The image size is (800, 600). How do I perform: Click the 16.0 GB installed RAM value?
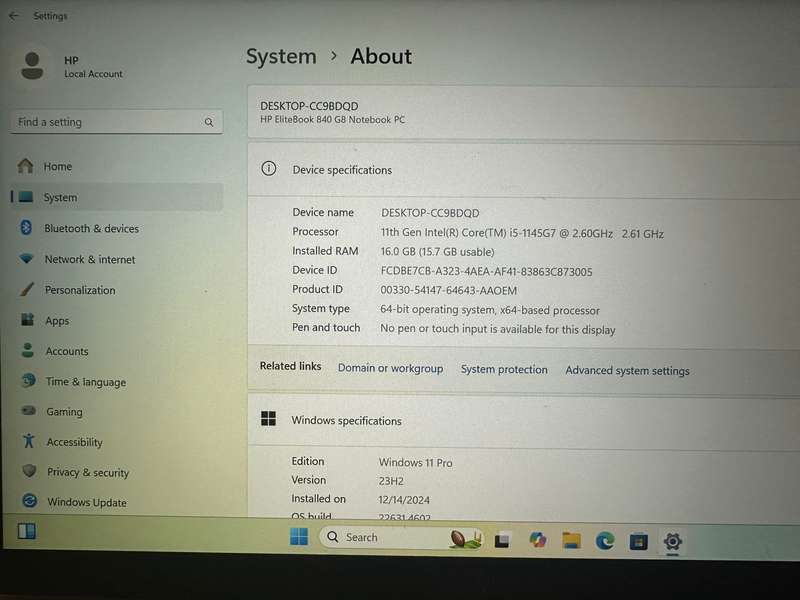point(437,252)
